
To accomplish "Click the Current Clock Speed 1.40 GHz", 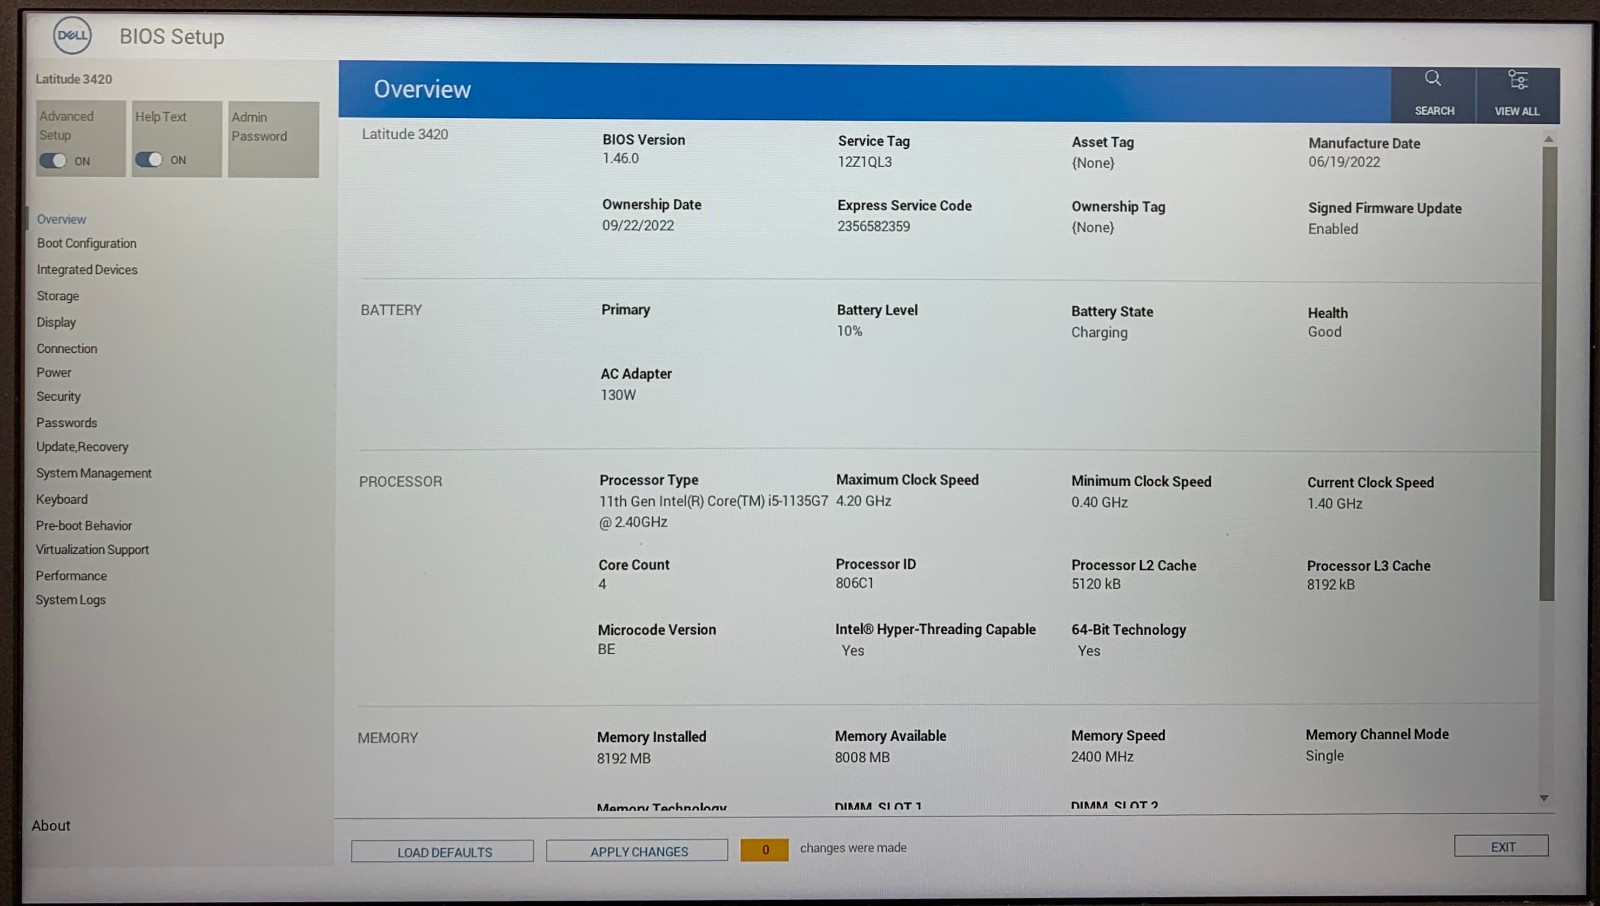I will point(1335,503).
